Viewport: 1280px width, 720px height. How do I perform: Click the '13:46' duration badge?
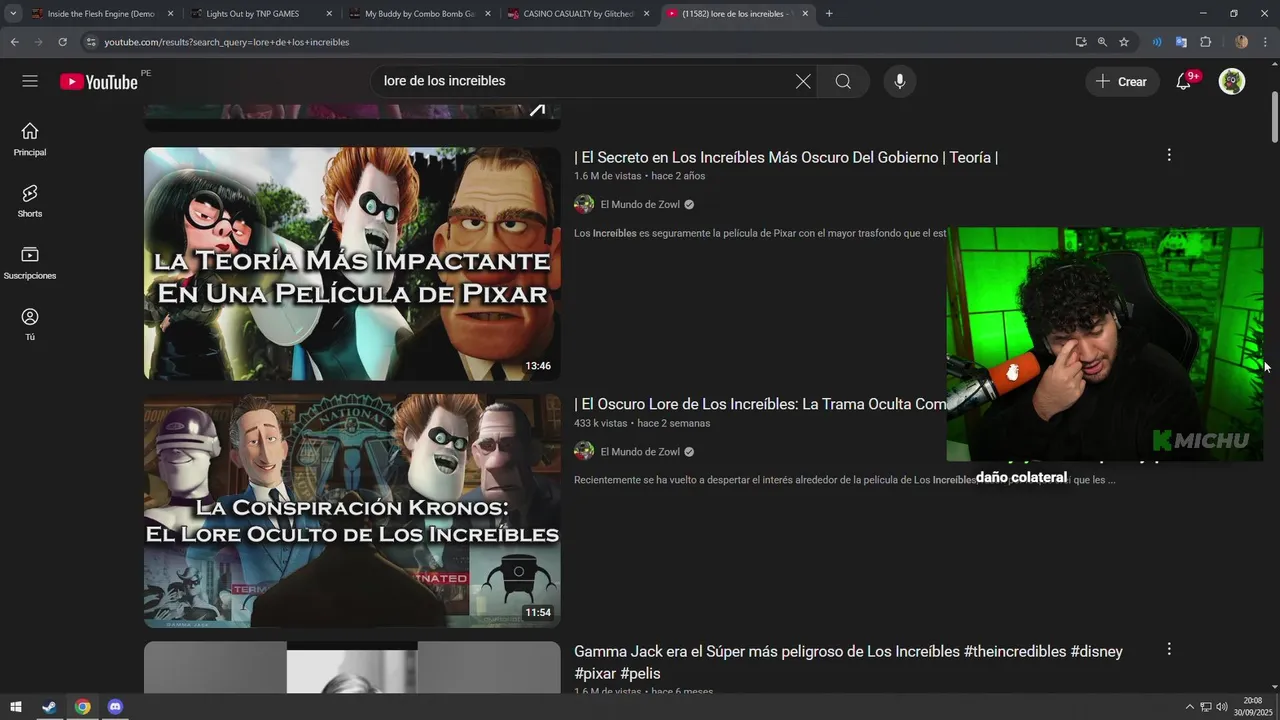coord(538,366)
